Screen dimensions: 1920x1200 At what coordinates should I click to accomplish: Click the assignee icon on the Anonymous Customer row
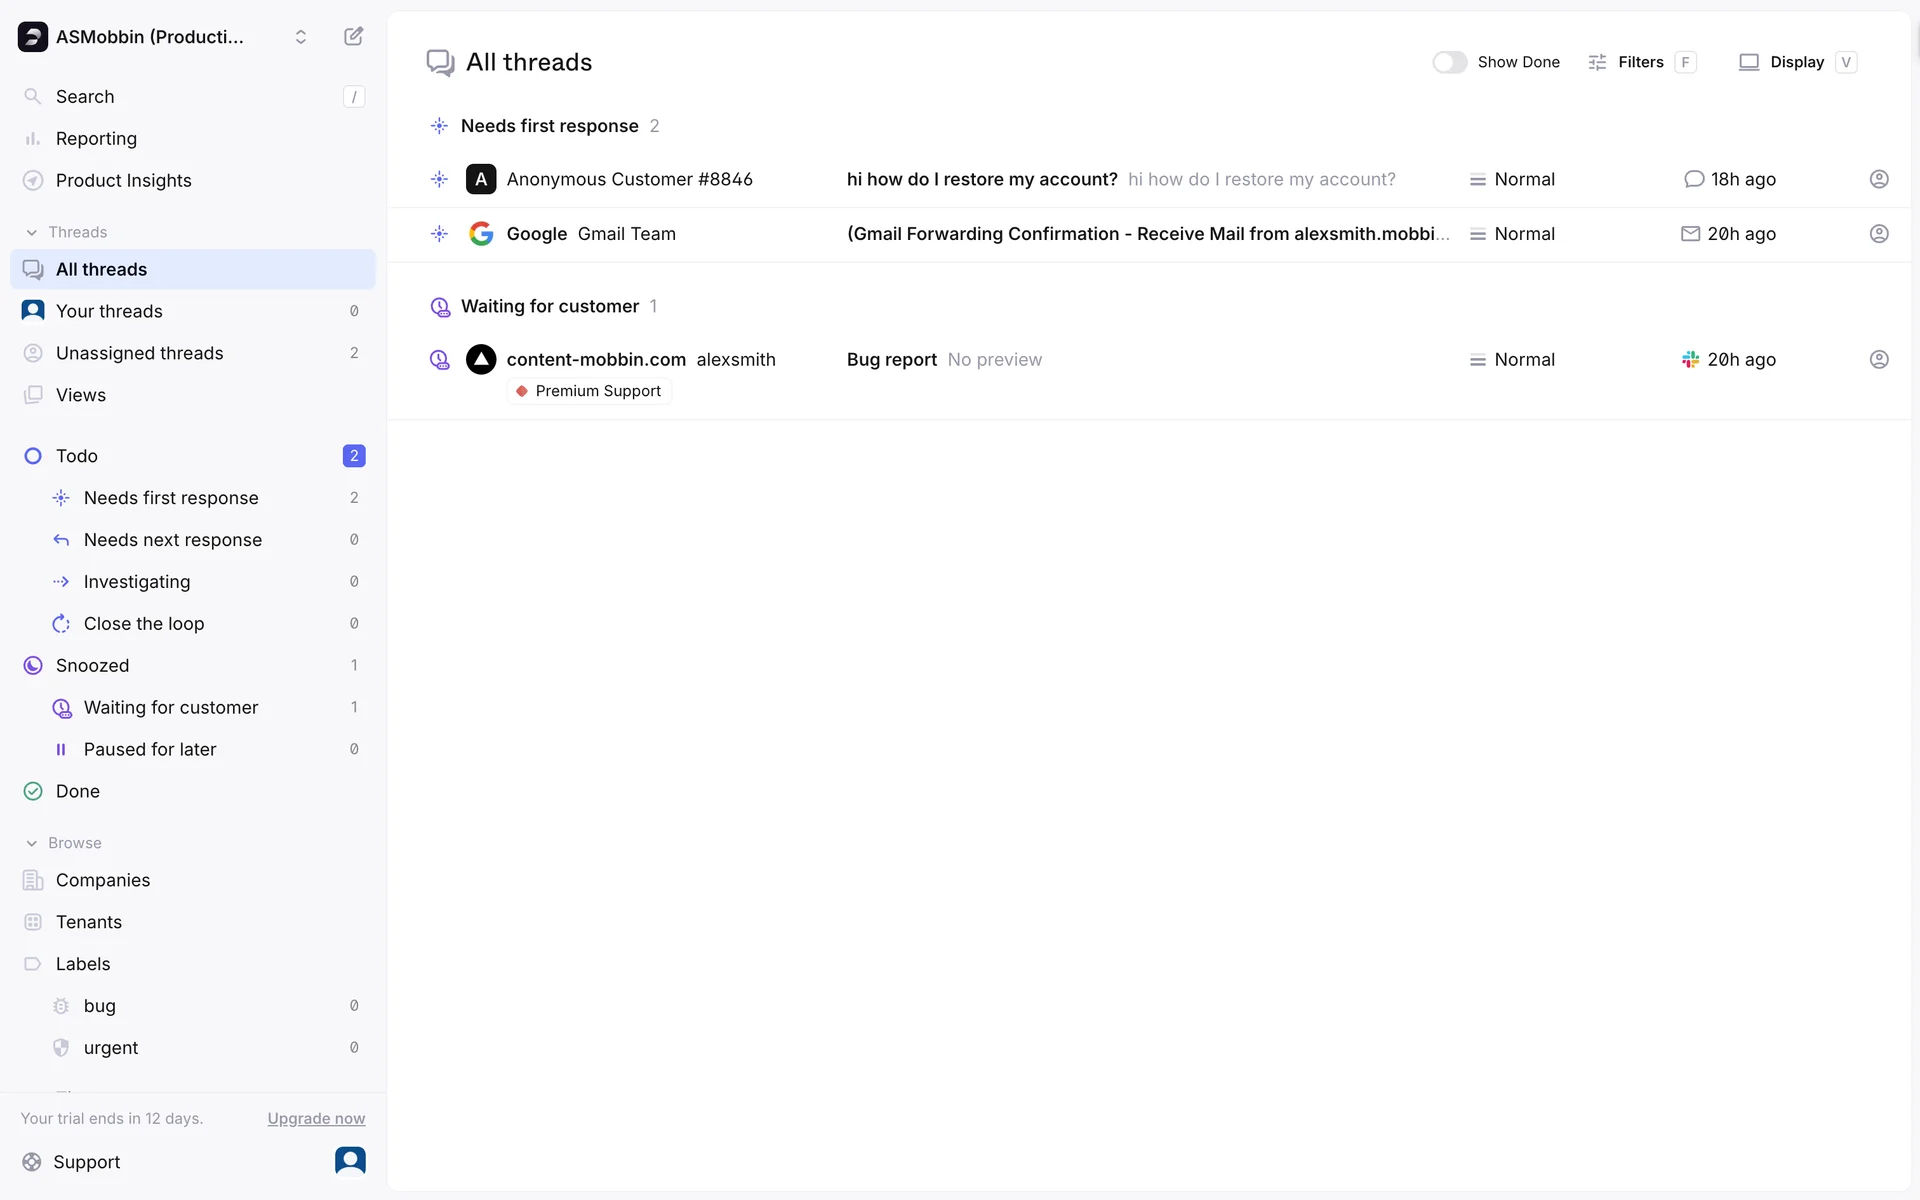[x=1878, y=180]
